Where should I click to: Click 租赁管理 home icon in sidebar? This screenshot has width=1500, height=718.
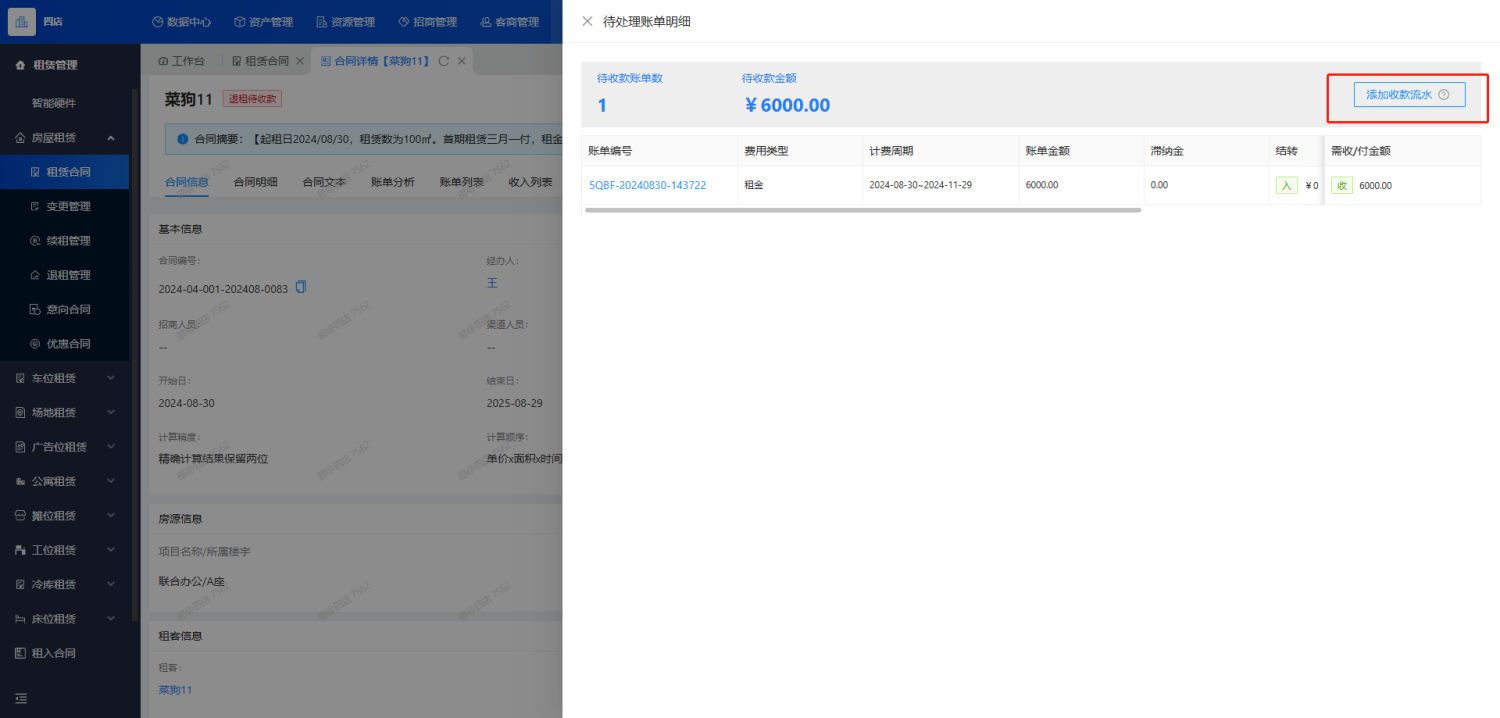click(20, 65)
